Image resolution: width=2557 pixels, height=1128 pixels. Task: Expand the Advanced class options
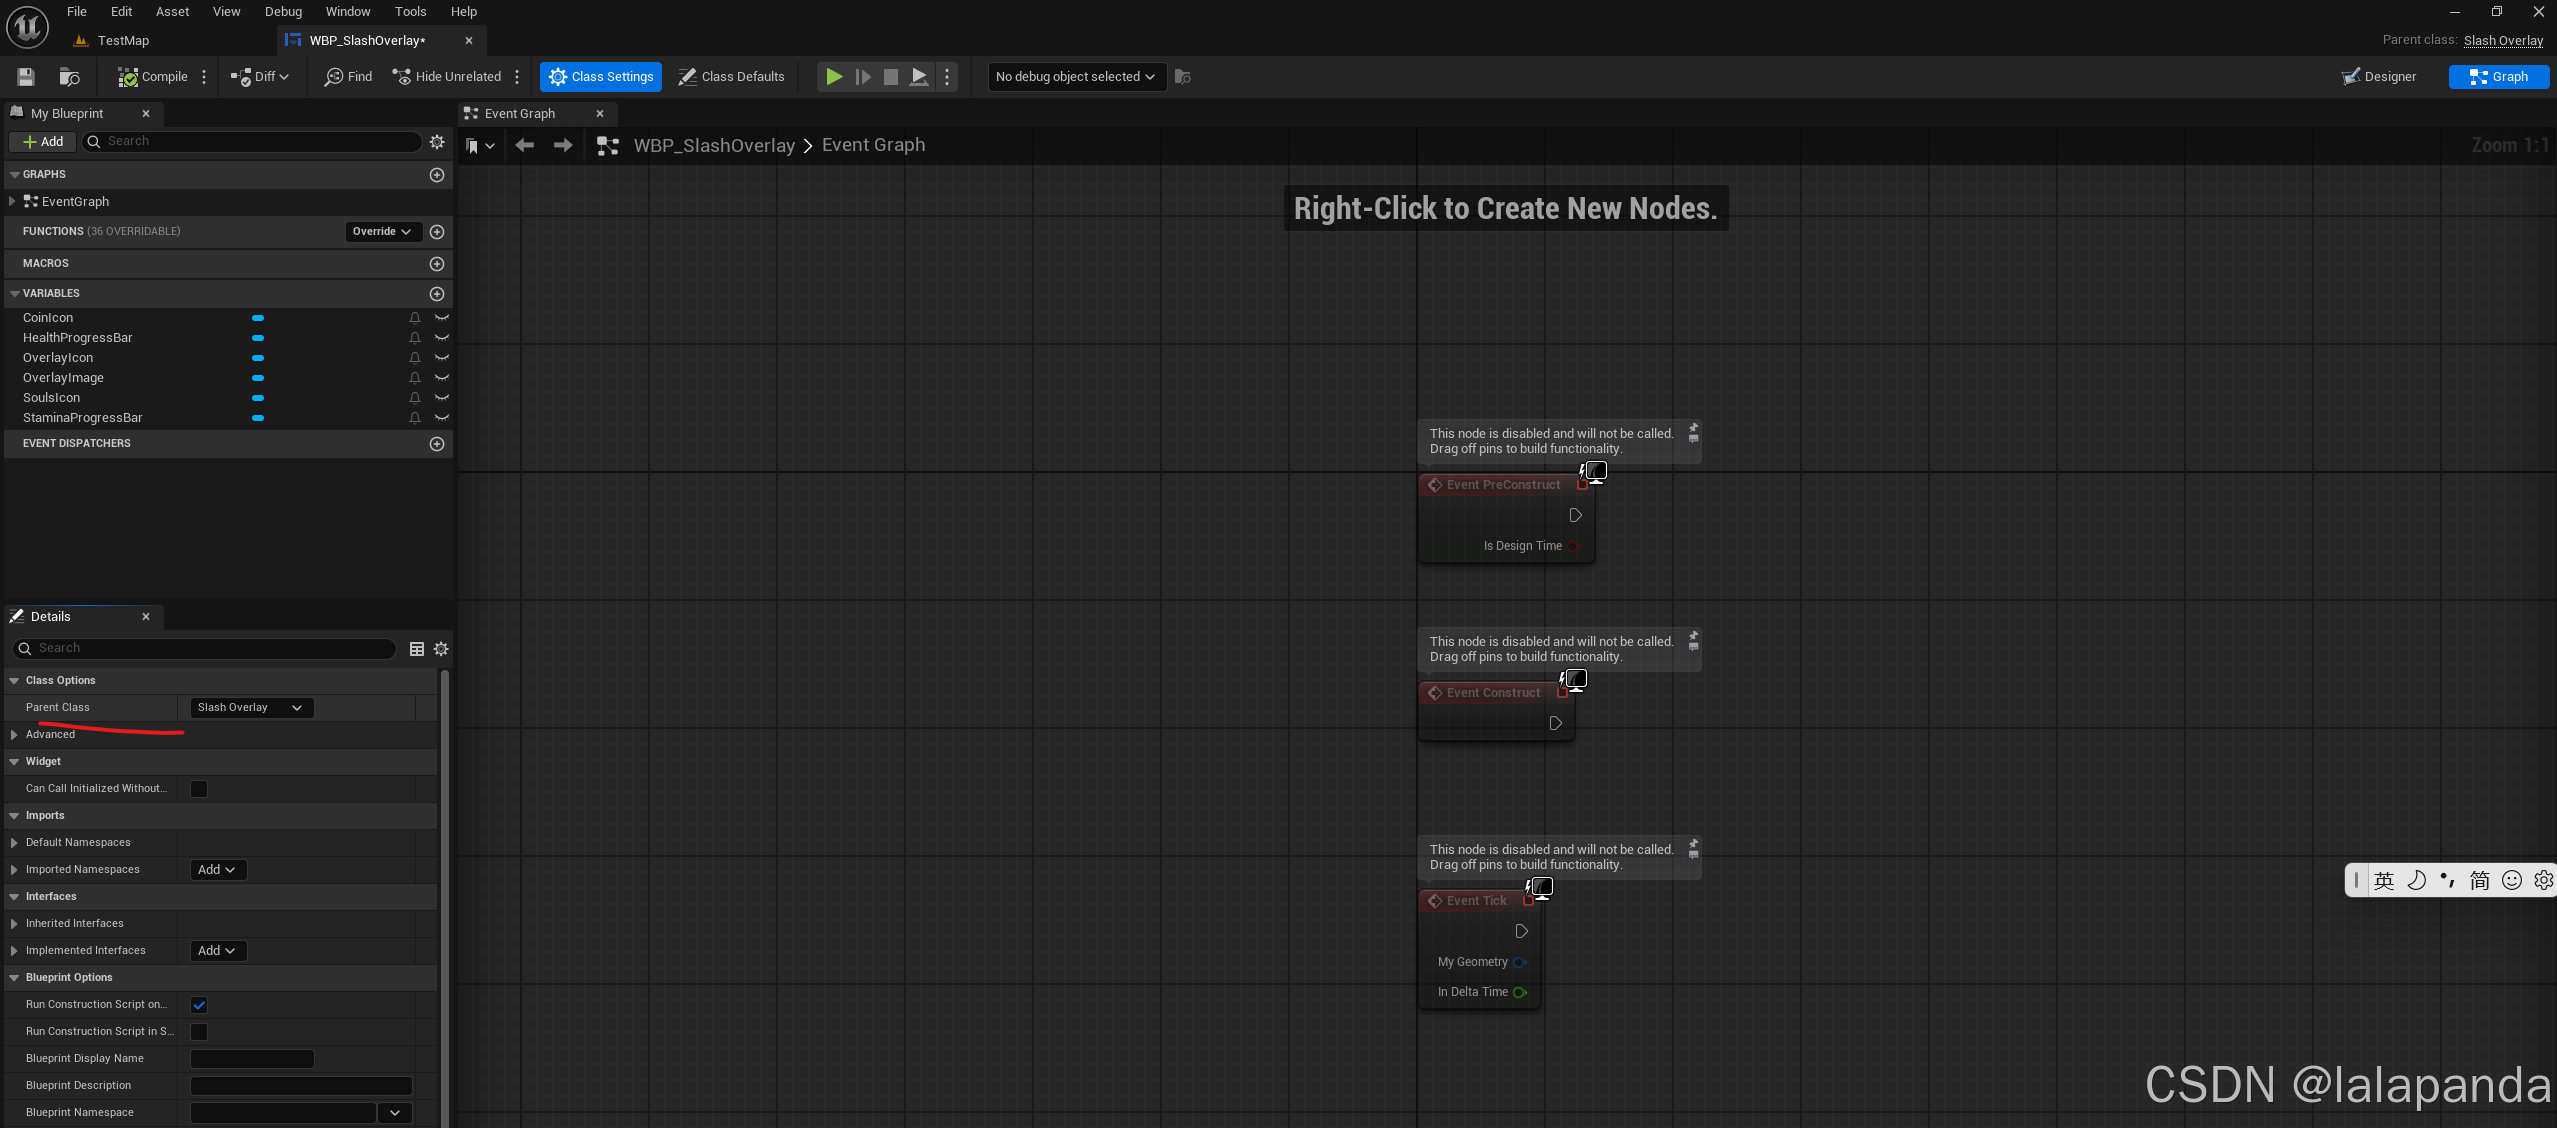15,735
